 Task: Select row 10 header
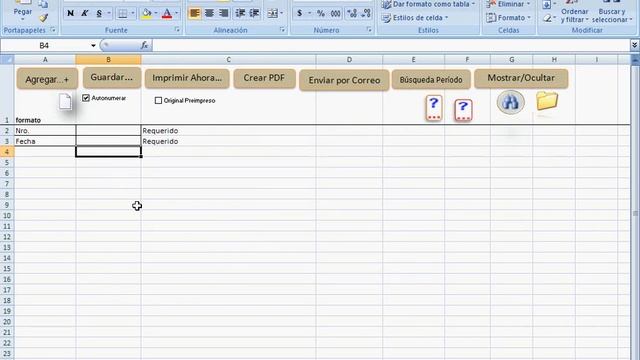coord(7,216)
